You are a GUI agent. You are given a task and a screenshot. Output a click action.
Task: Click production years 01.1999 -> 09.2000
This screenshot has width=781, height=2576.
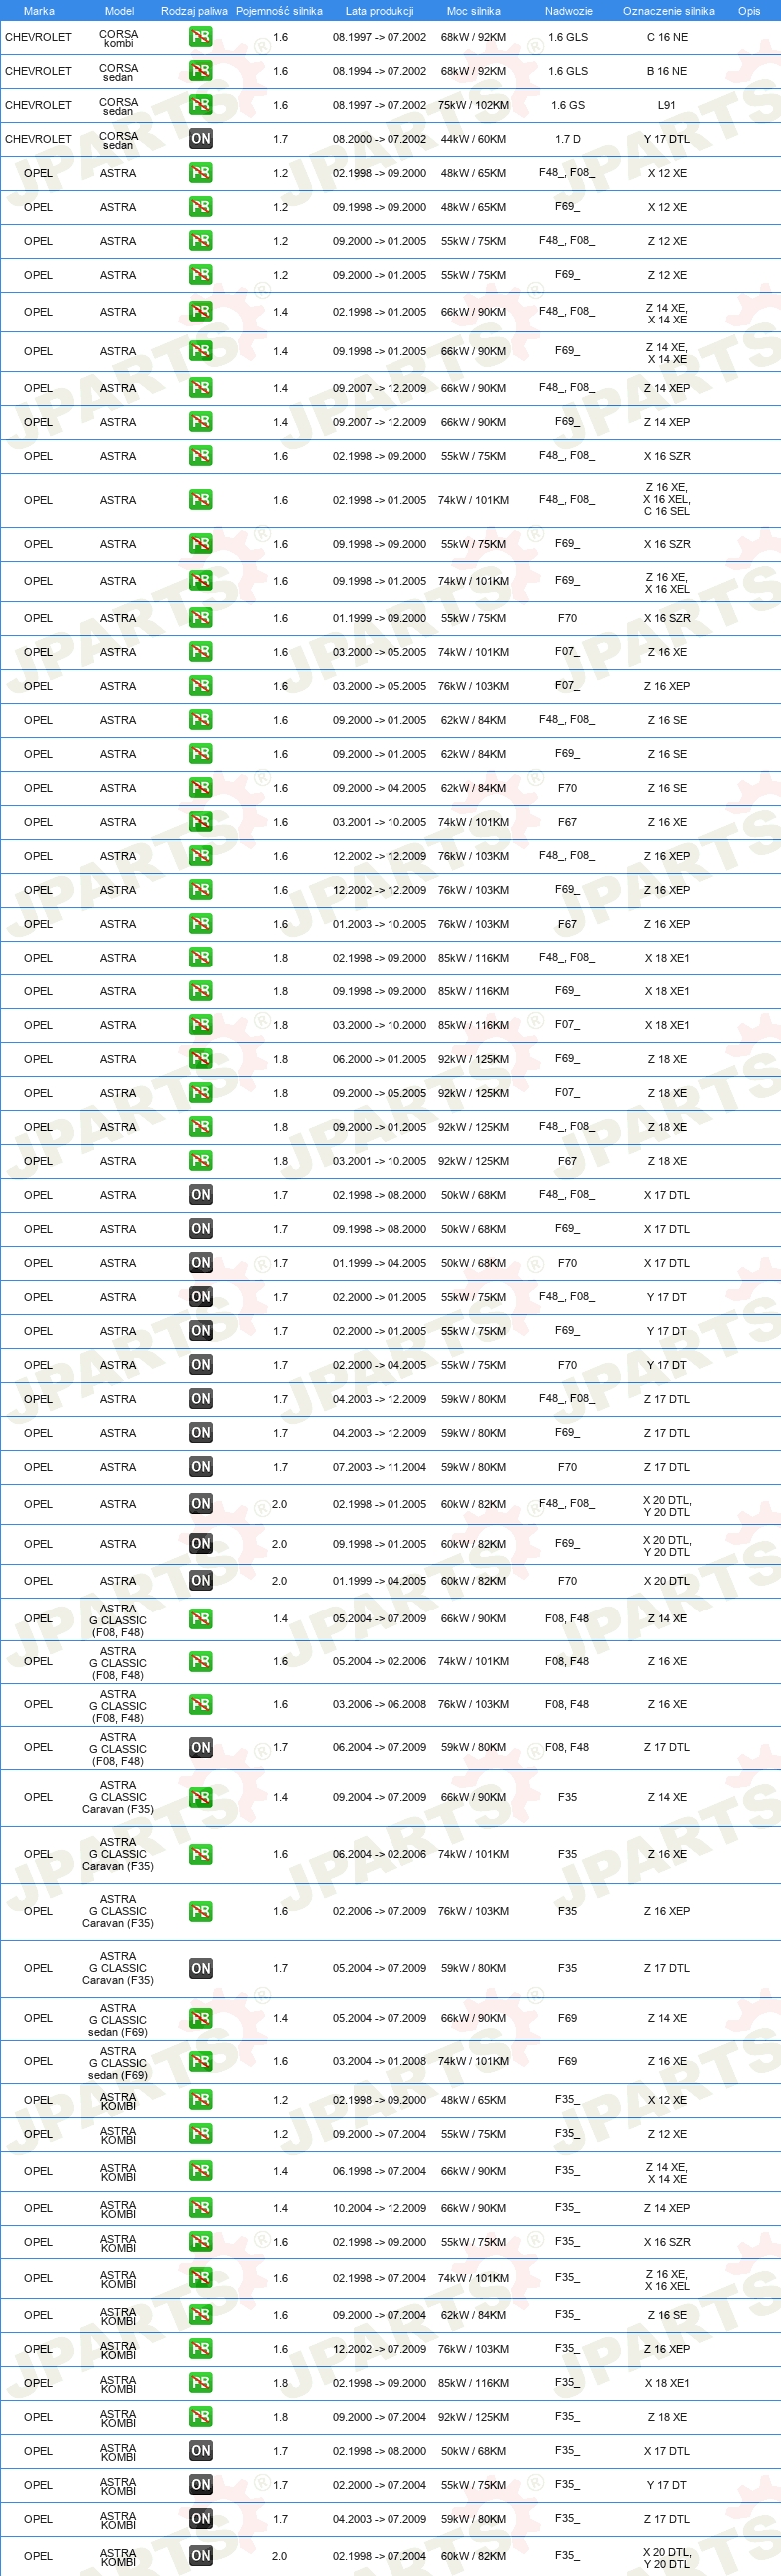379,618
